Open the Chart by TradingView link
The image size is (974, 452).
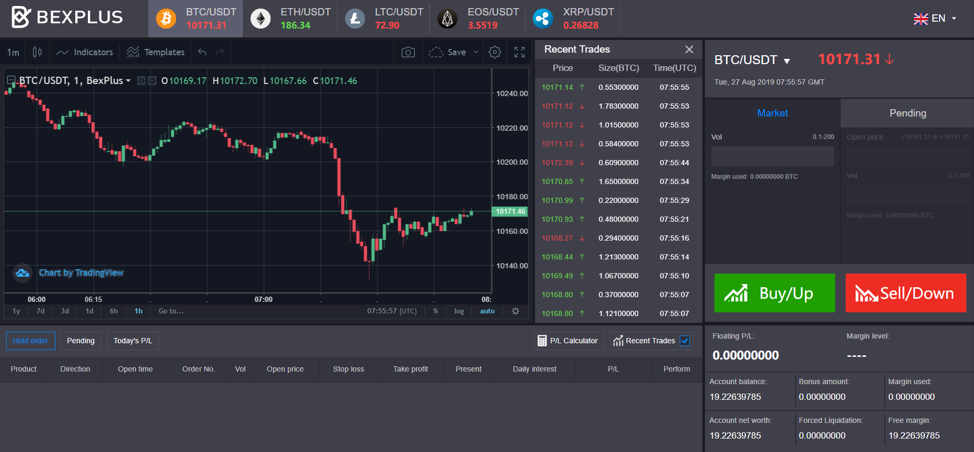tap(81, 273)
